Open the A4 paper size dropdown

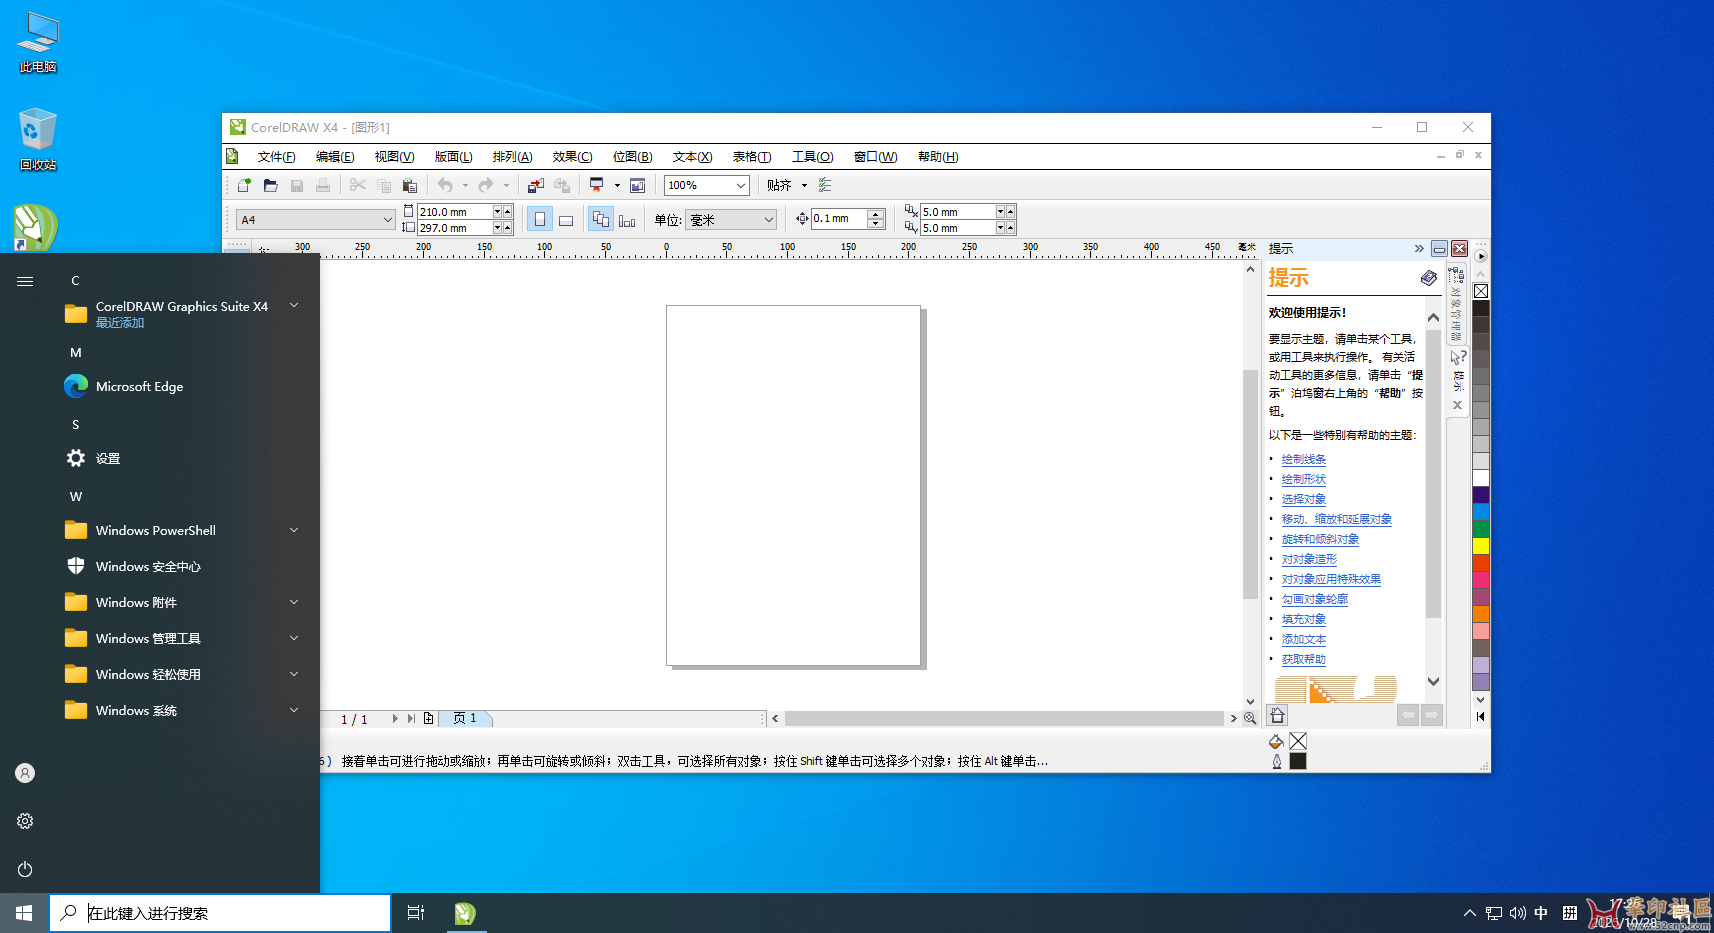[x=387, y=219]
